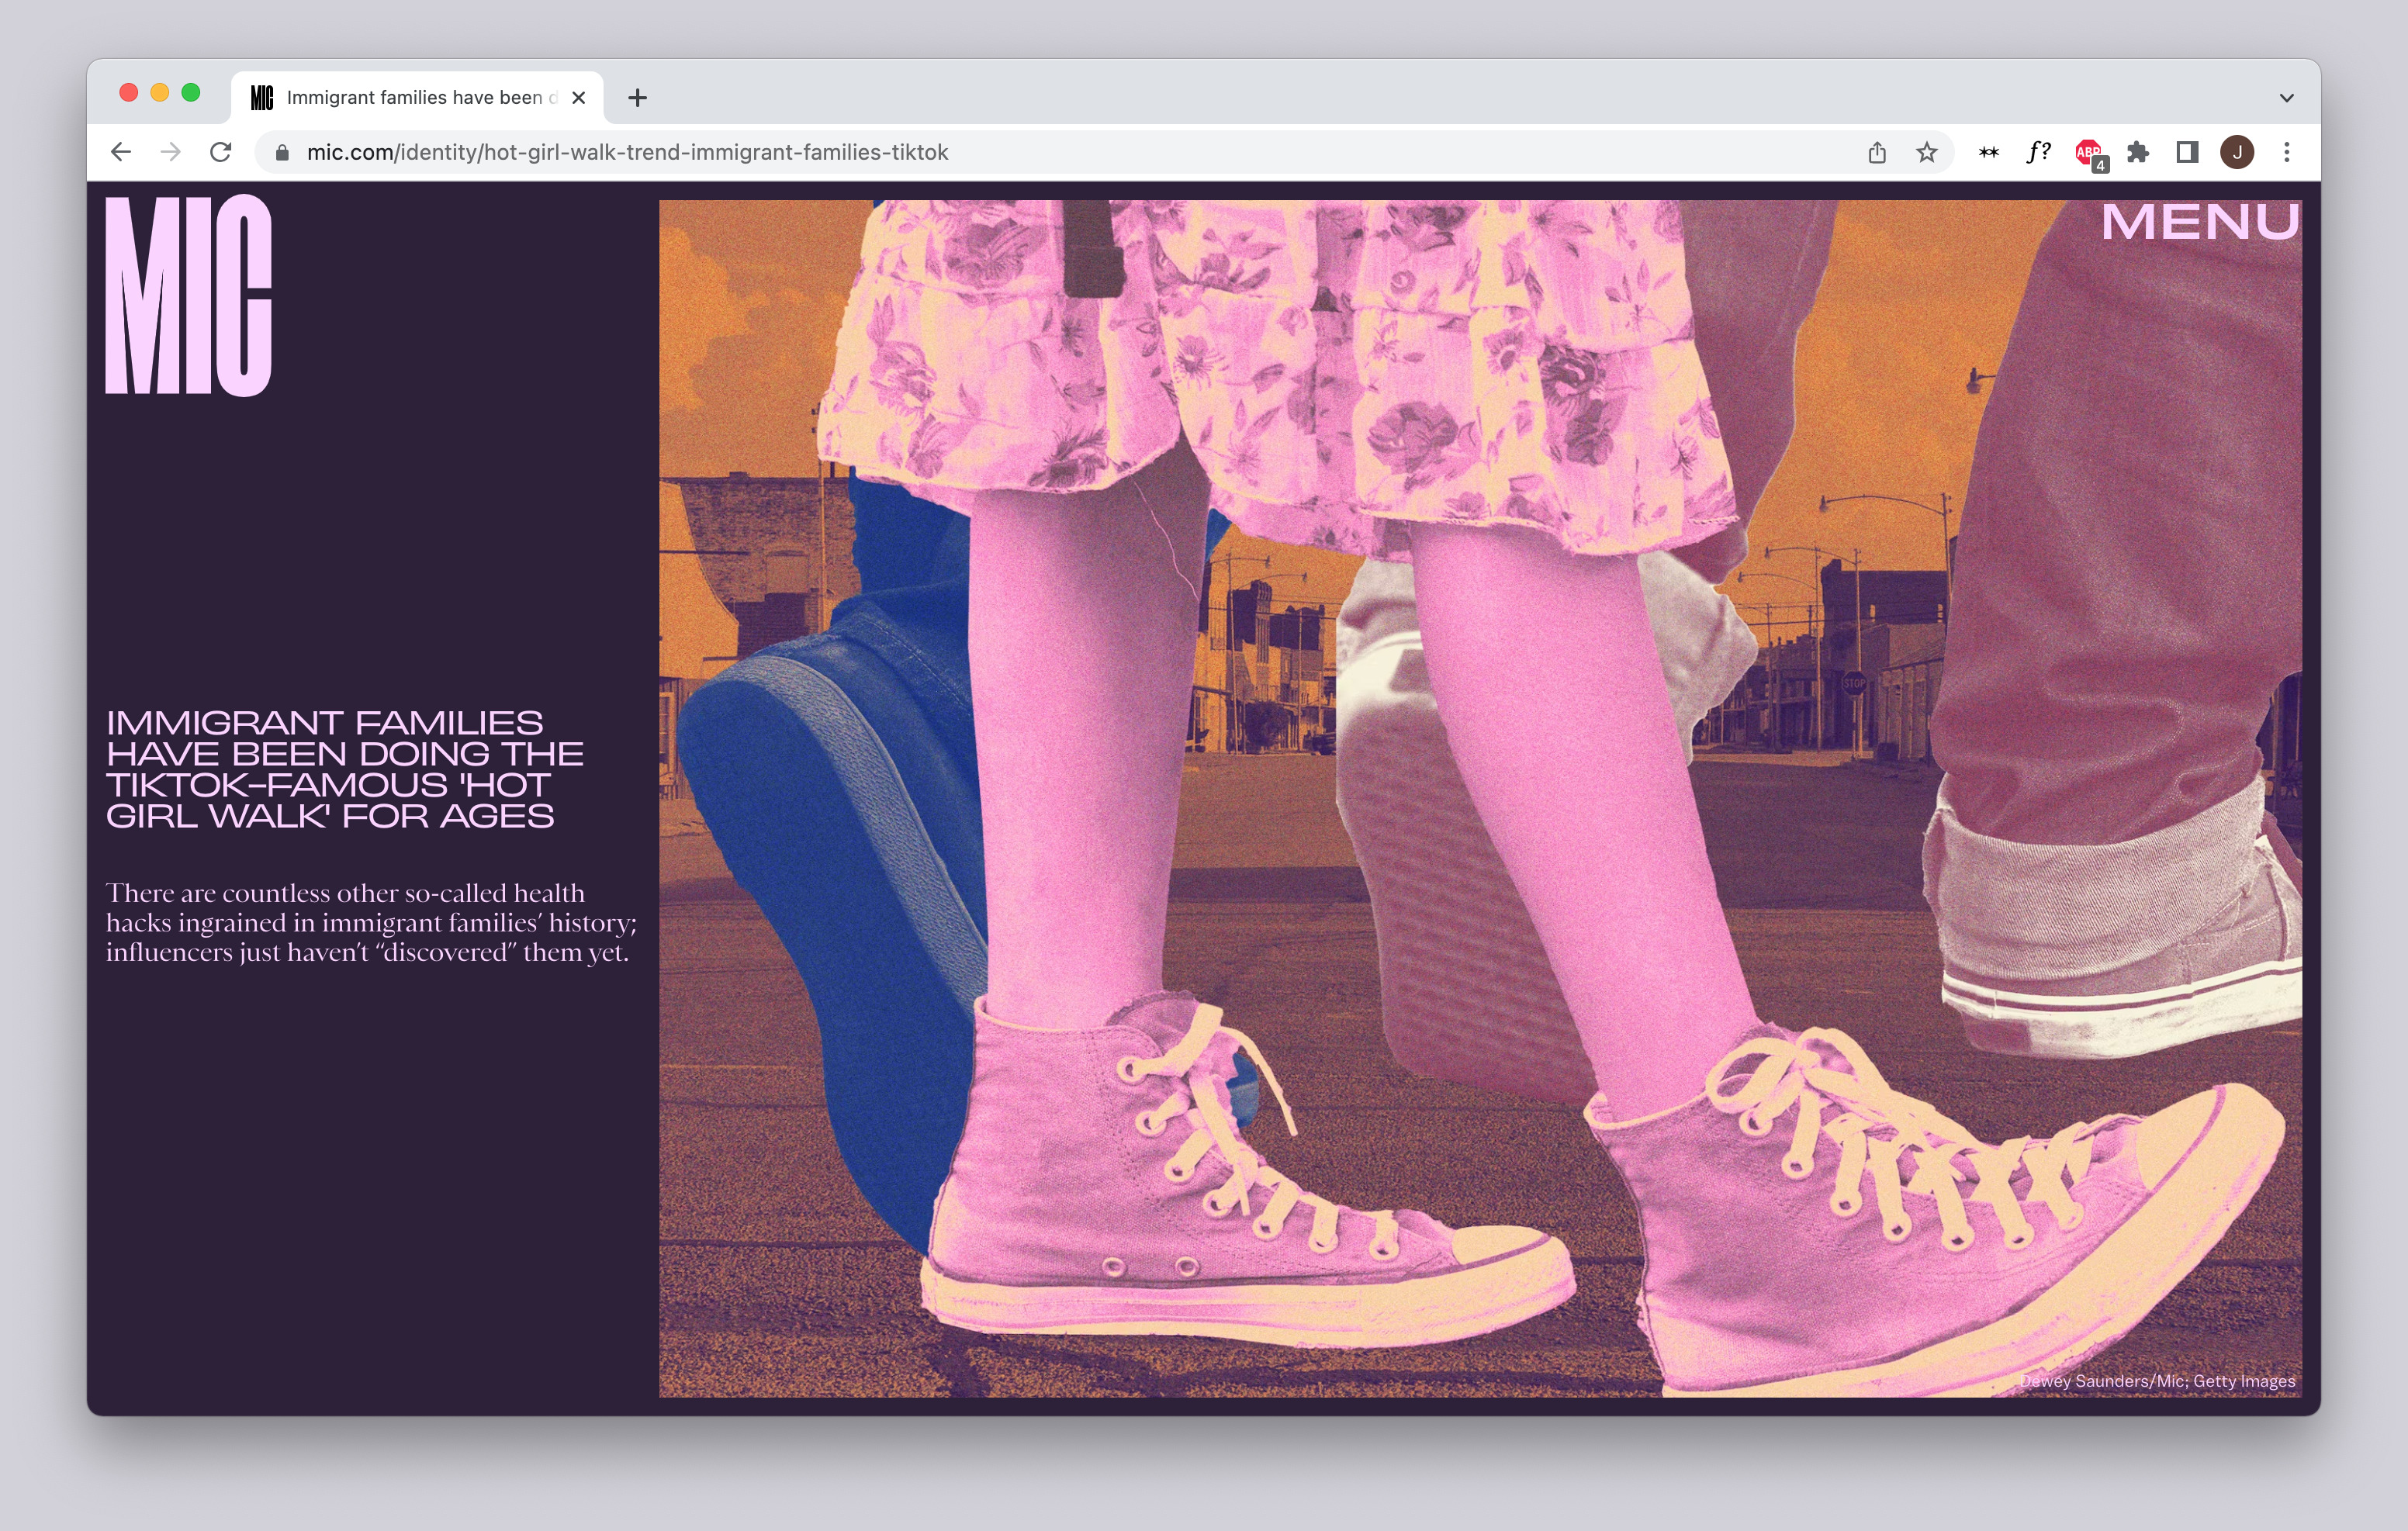Reload the current page
Screen dimensions: 2408x1531
pos(221,152)
